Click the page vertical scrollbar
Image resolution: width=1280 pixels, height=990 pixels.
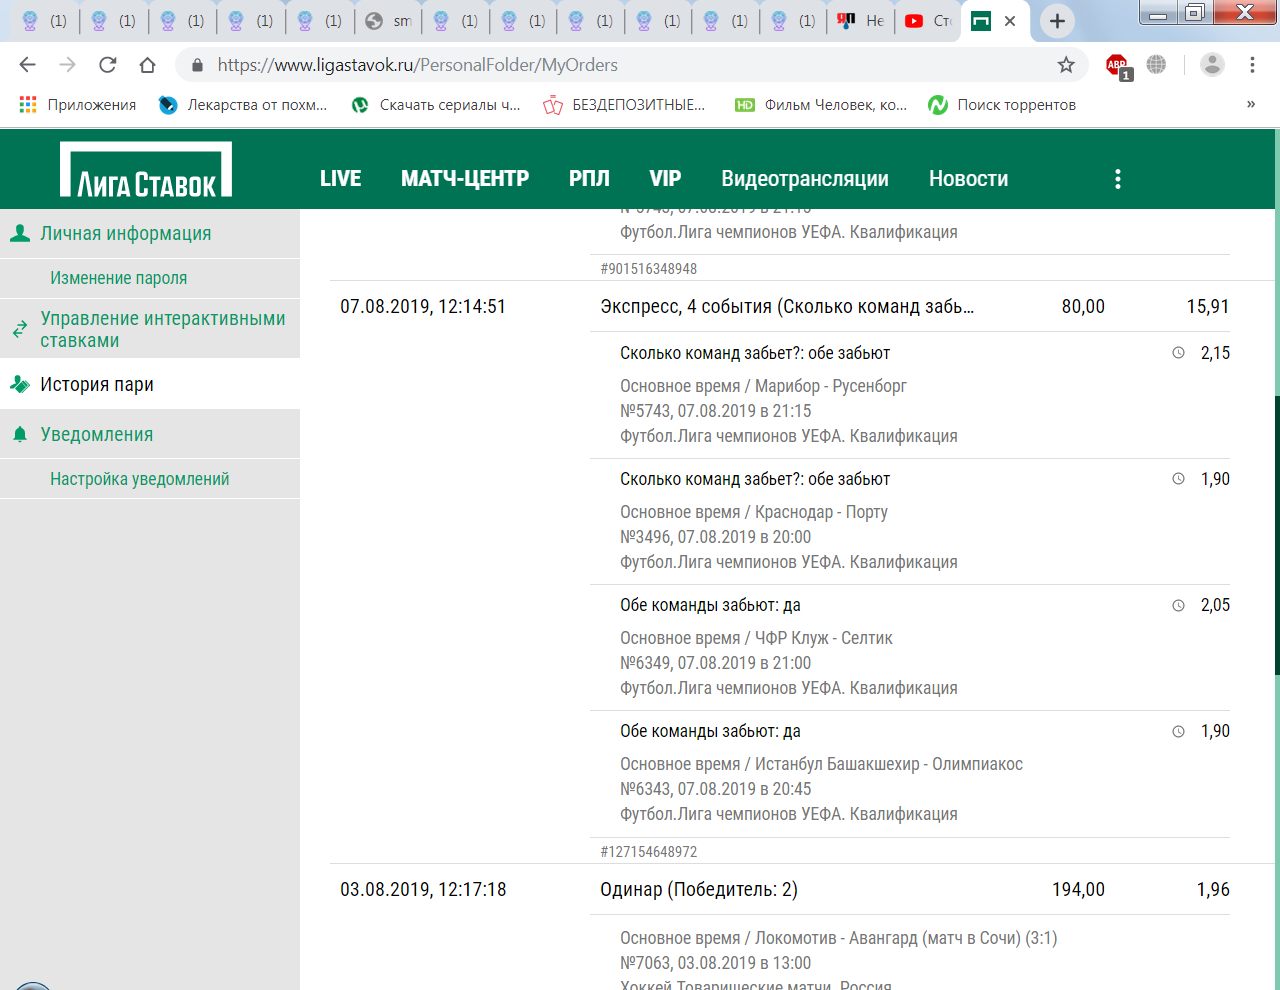pos(1277,535)
